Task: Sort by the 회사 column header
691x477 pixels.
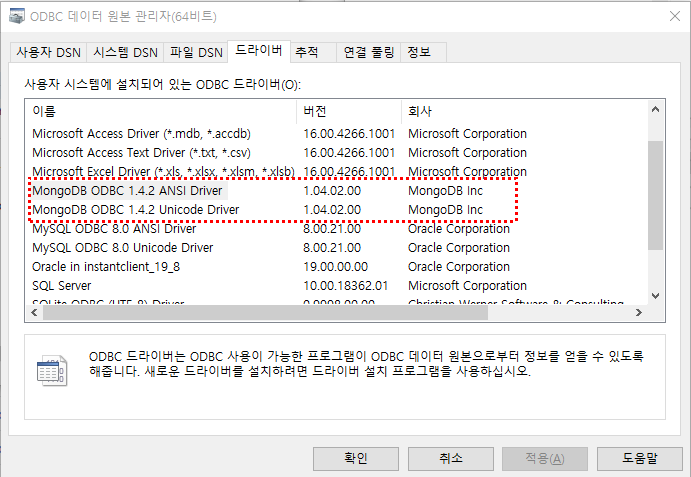Action: pyautogui.click(x=524, y=112)
